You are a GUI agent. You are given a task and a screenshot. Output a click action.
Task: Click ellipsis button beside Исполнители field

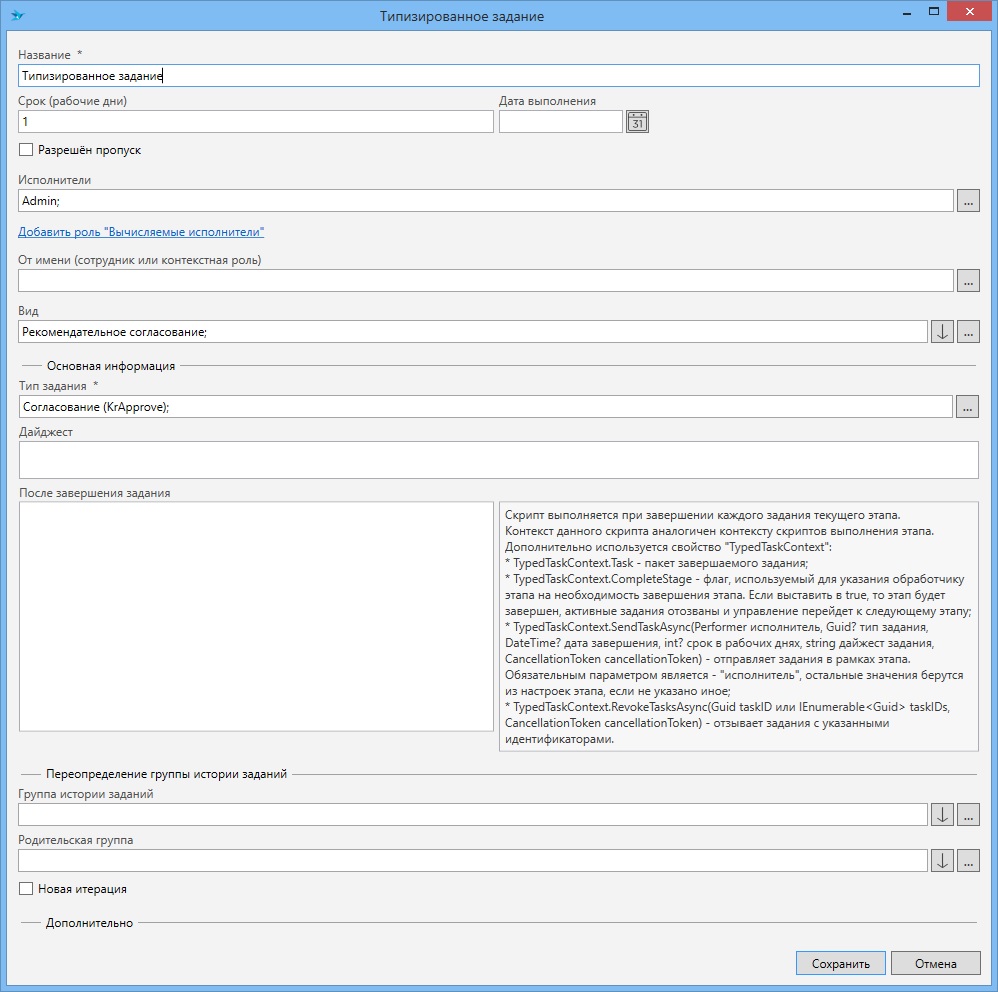pos(967,201)
